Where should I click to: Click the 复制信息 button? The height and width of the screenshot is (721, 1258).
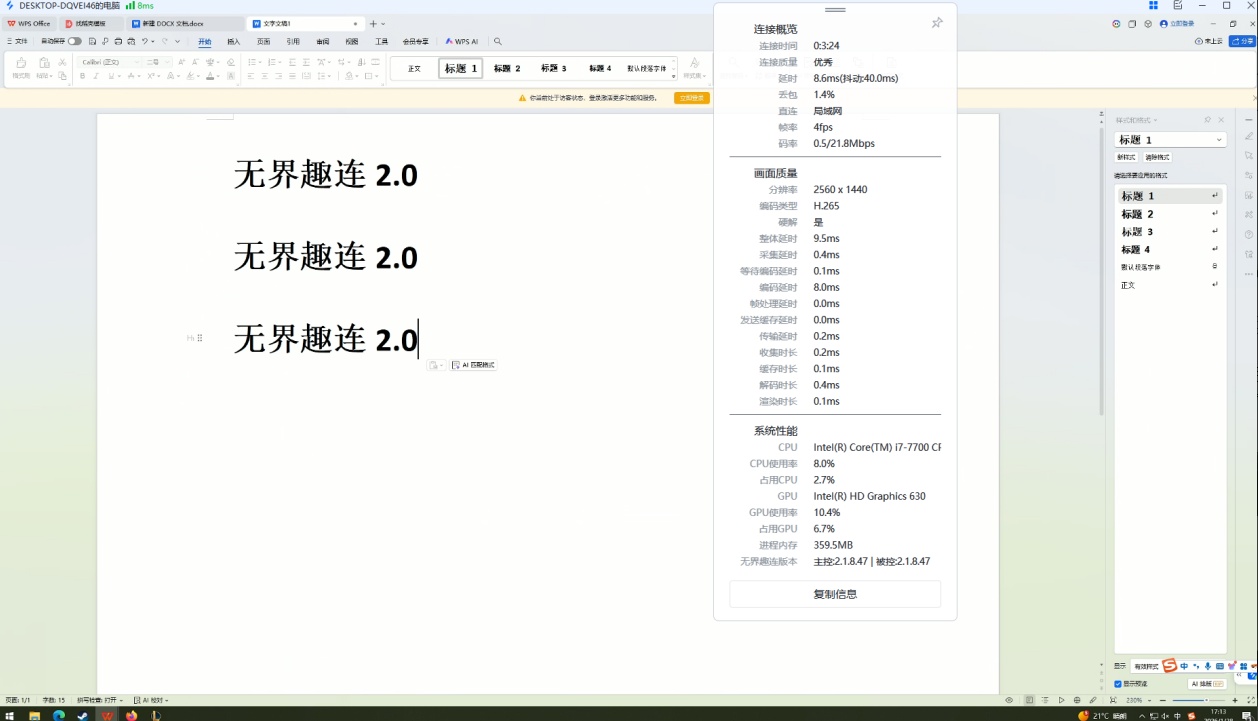pyautogui.click(x=835, y=594)
